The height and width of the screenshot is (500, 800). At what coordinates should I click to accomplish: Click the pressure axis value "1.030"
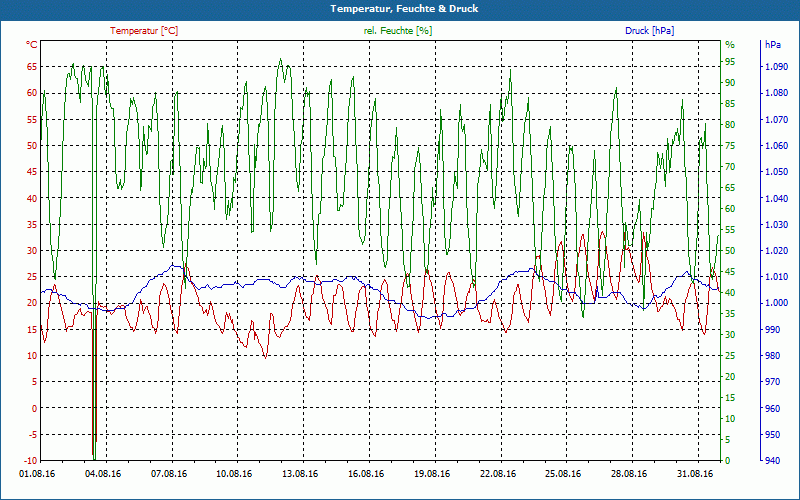click(777, 224)
